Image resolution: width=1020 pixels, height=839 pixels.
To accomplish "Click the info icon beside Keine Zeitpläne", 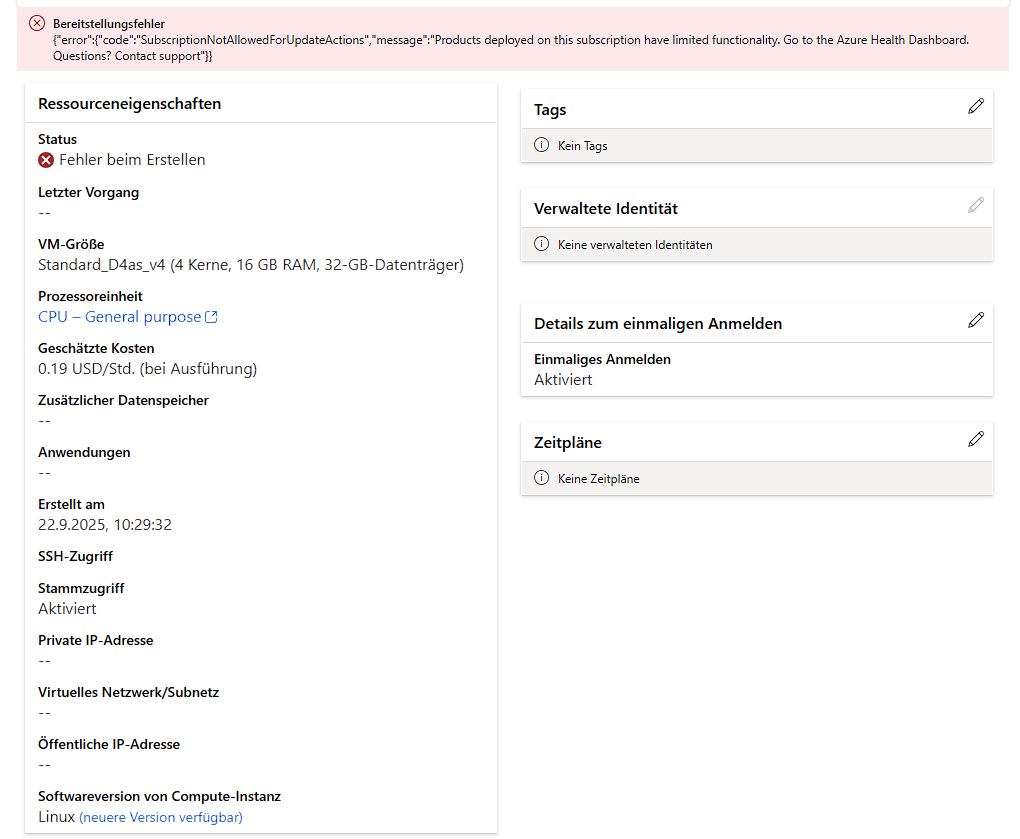I will click(x=542, y=478).
